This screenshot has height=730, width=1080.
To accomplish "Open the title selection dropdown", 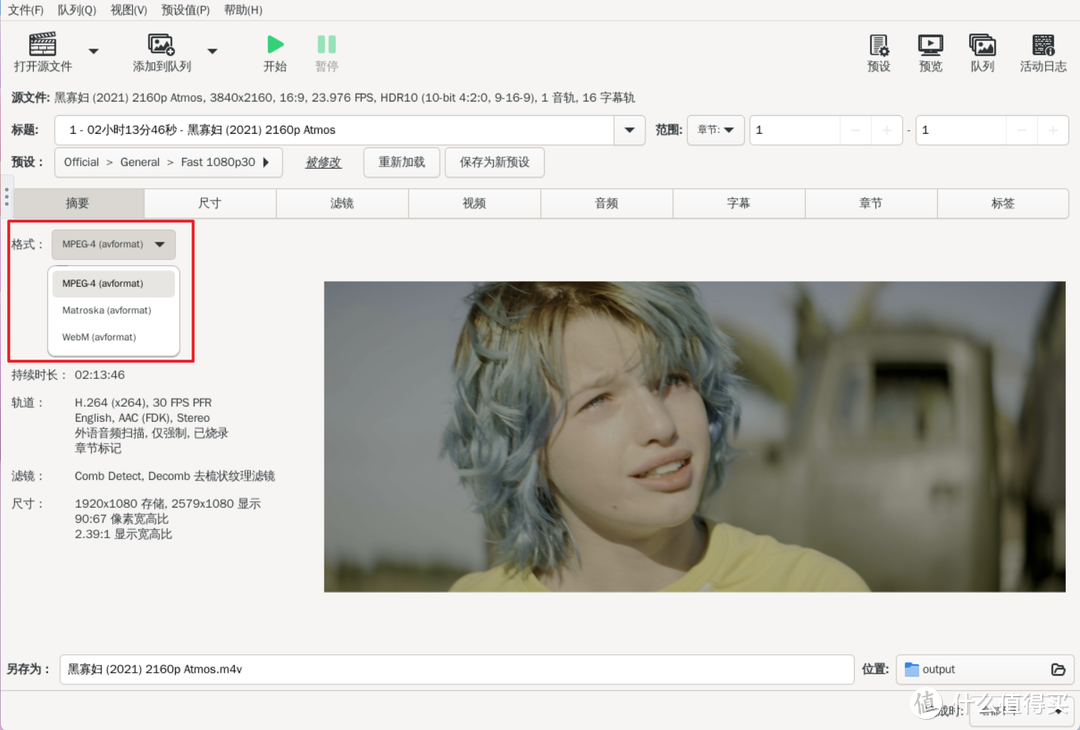I will 629,130.
